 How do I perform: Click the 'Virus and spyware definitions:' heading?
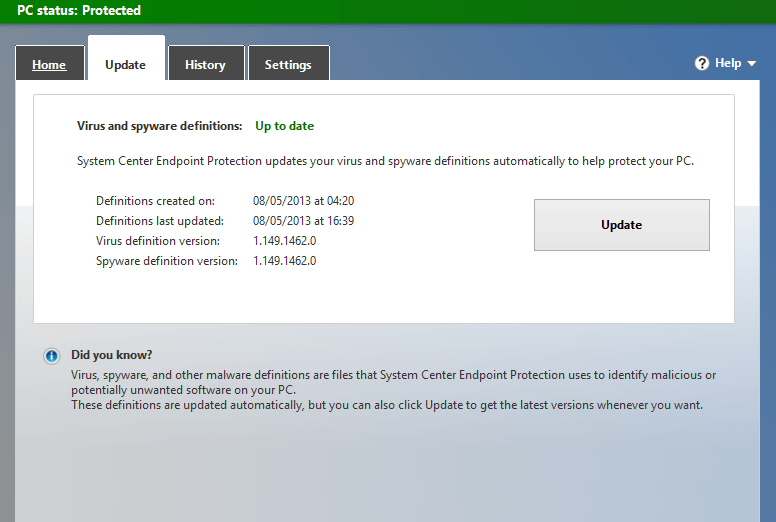[159, 126]
